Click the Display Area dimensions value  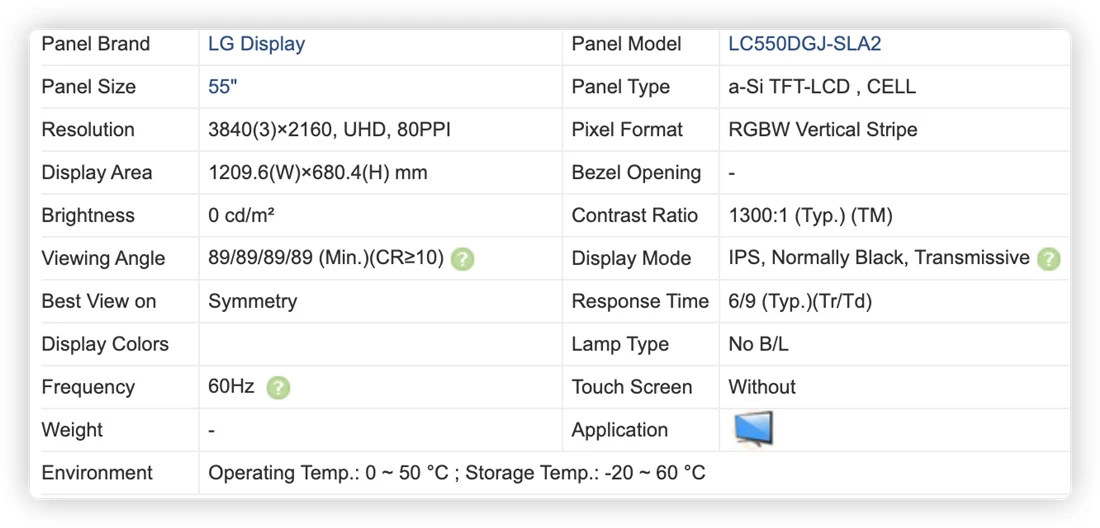[318, 172]
